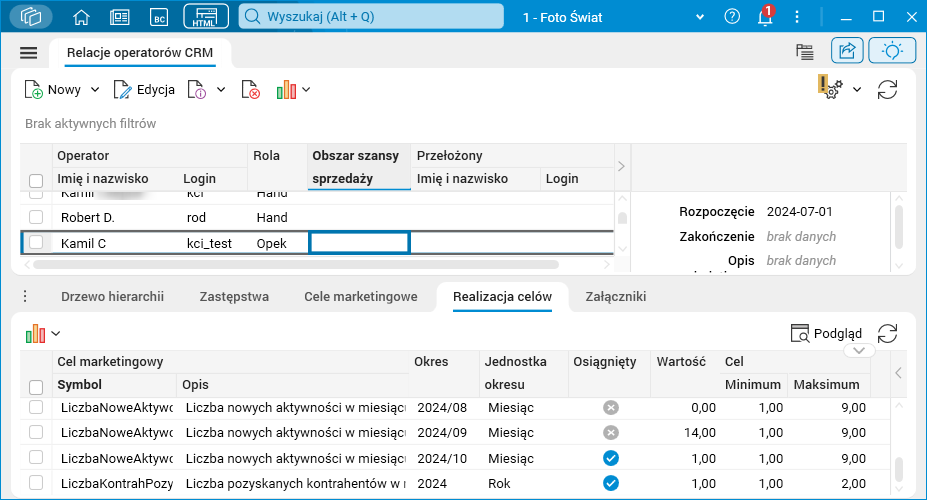The width and height of the screenshot is (927, 500).
Task: Click the delete document icon
Action: click(251, 90)
